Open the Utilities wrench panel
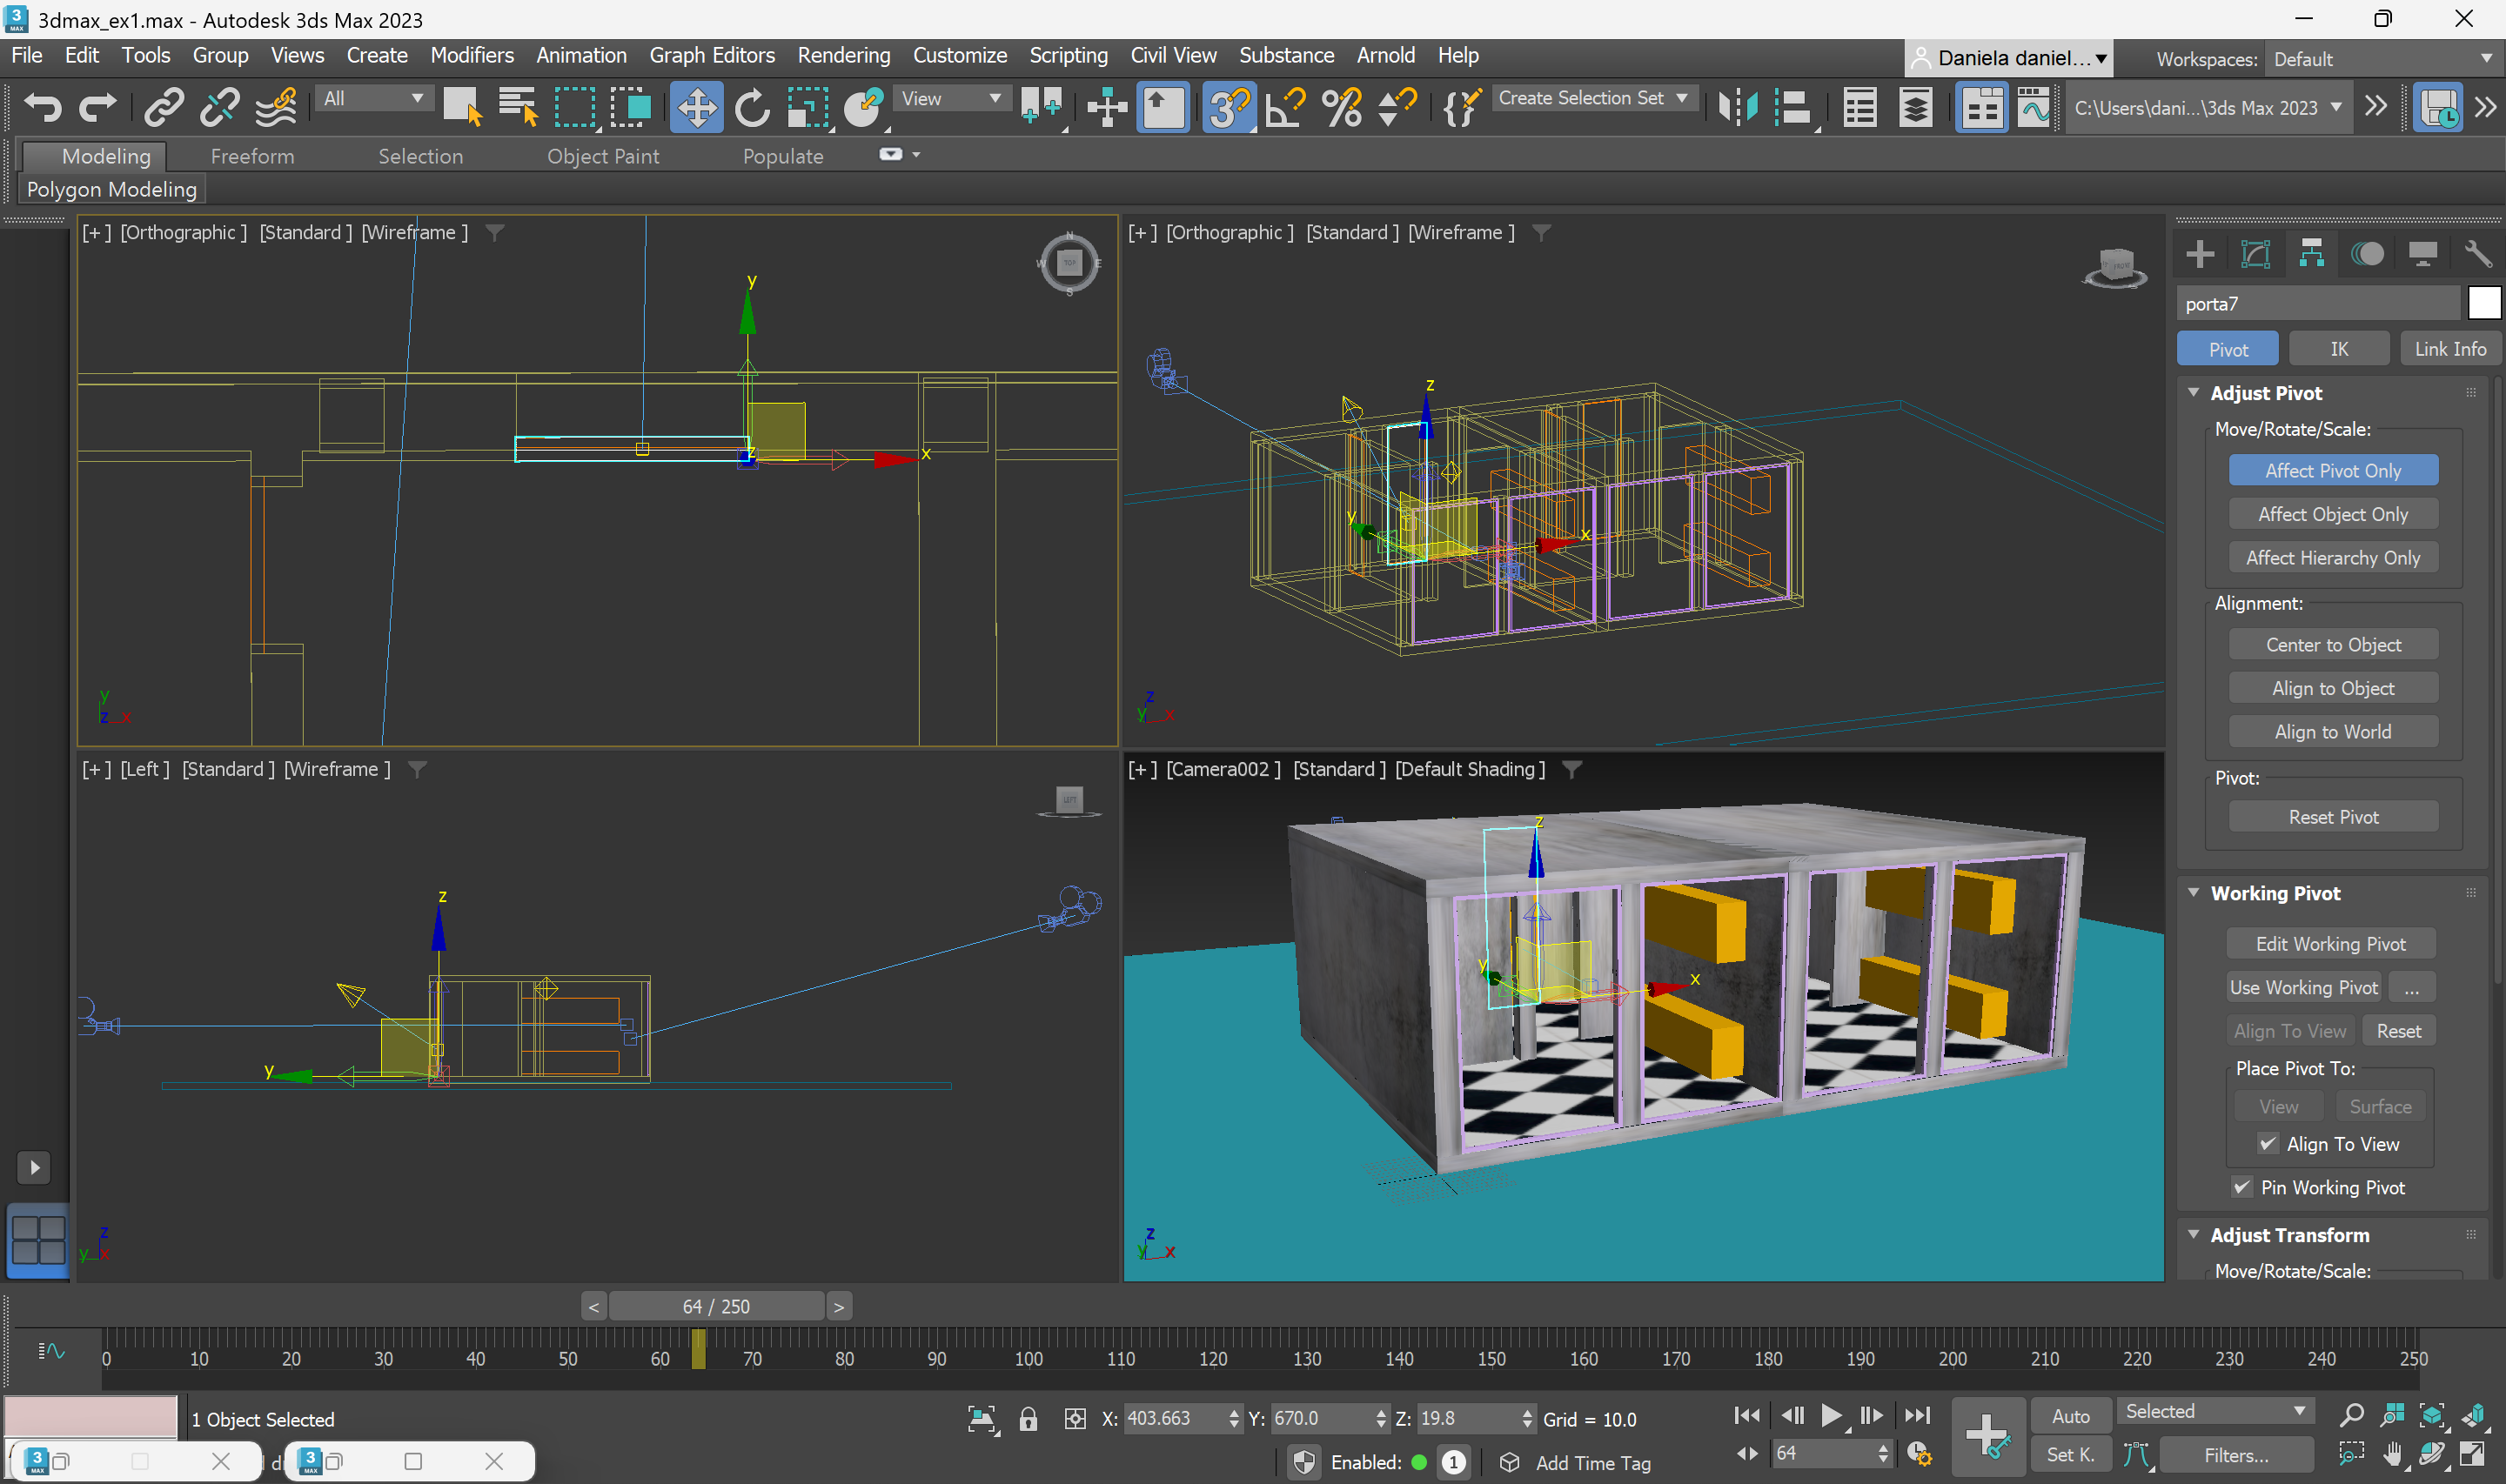2506x1484 pixels. click(x=2477, y=254)
